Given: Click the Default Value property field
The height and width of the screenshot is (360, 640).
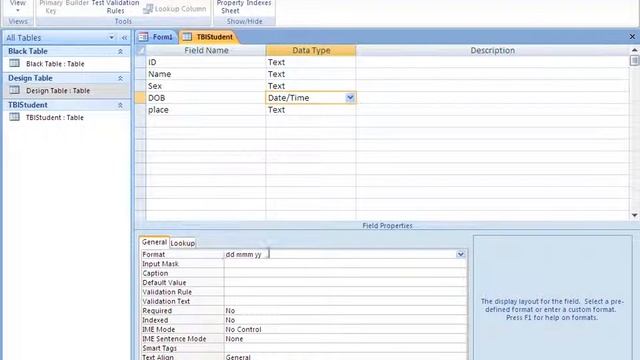Looking at the screenshot, I should pyautogui.click(x=345, y=282).
